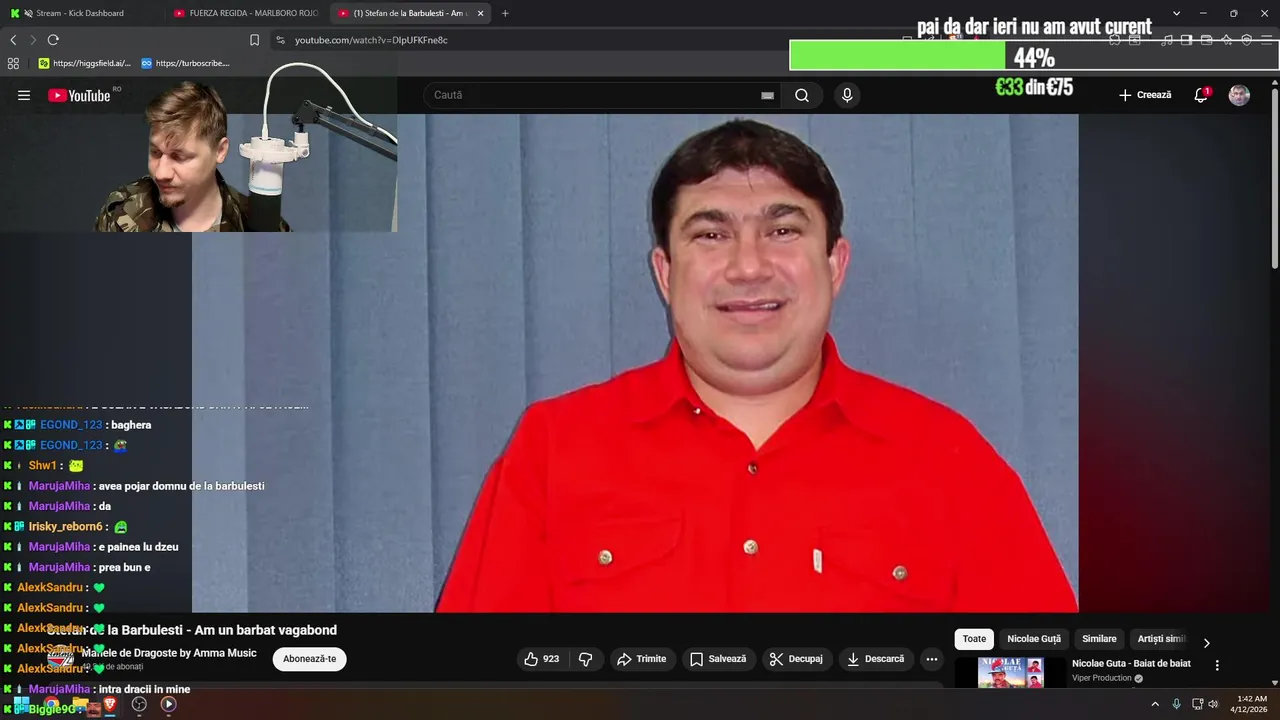Open volume control in system tray
This screenshot has height=720, width=1280.
pos(1213,704)
